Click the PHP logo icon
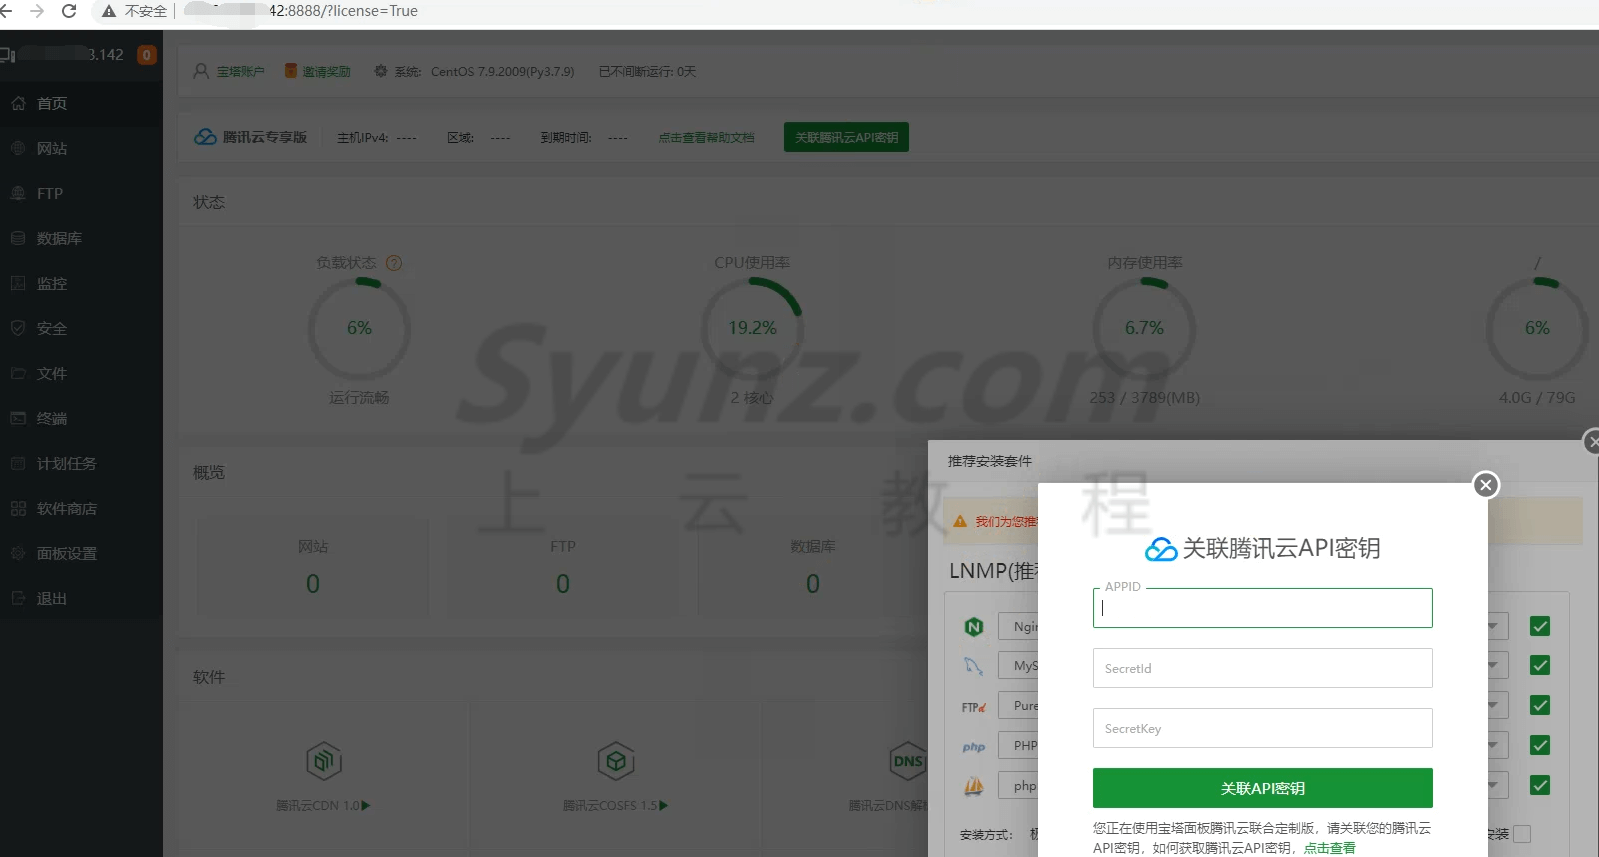Viewport: 1599px width, 857px height. (974, 747)
